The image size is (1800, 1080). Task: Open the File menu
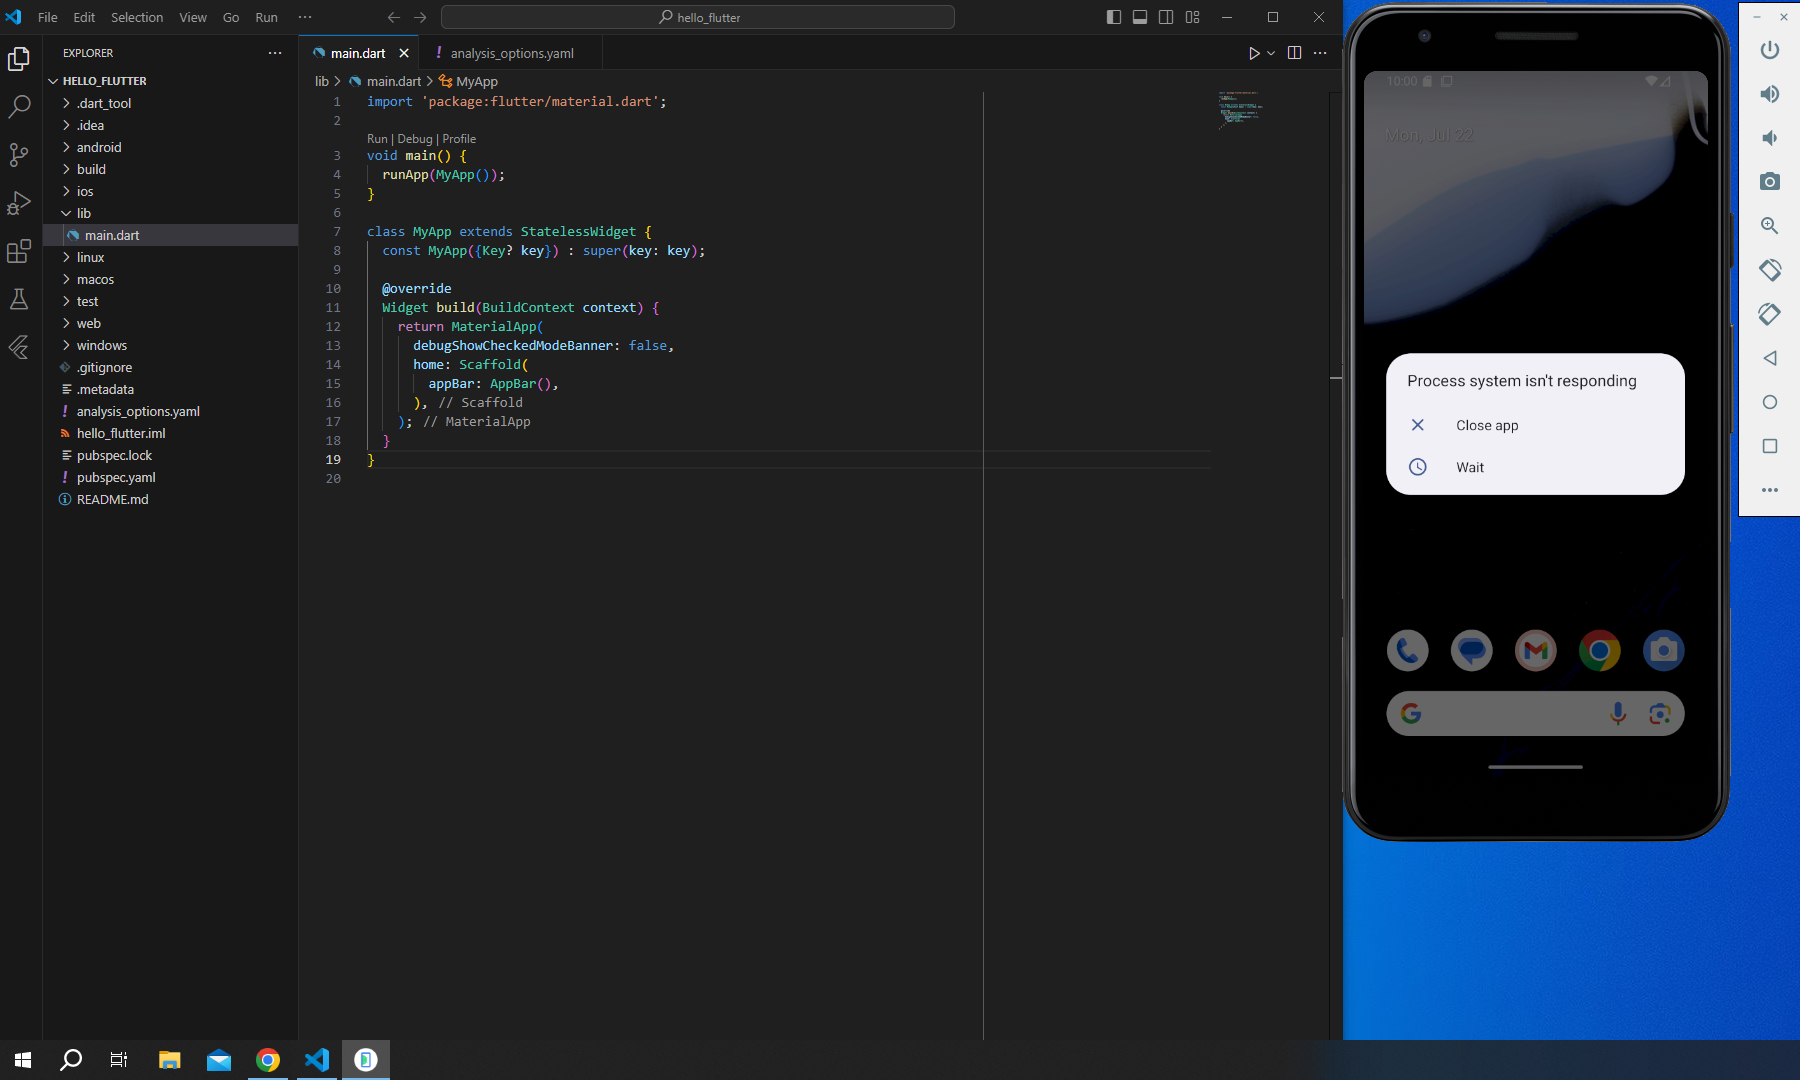tap(47, 17)
